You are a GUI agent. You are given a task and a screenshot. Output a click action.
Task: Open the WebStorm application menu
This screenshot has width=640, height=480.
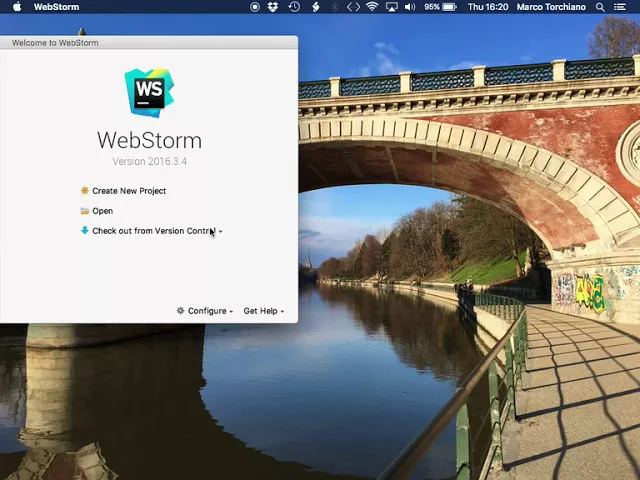click(56, 7)
